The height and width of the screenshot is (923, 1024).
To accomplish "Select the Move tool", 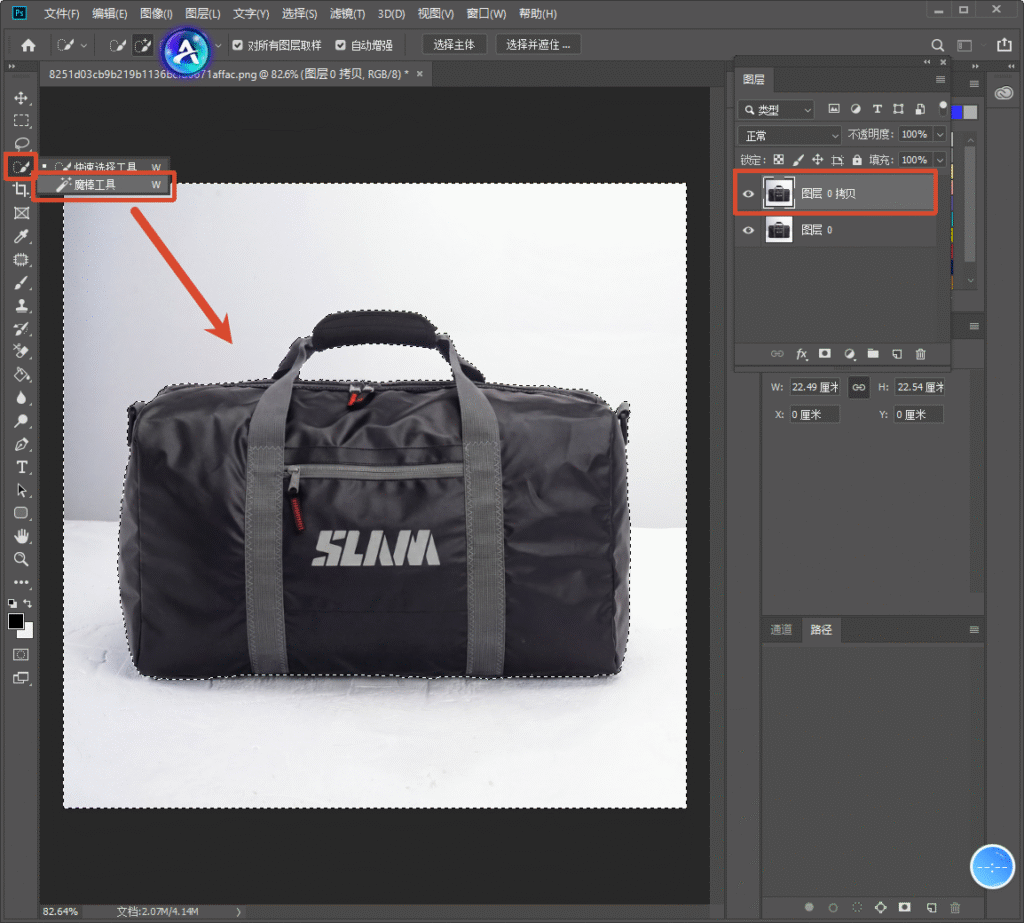I will (x=21, y=98).
